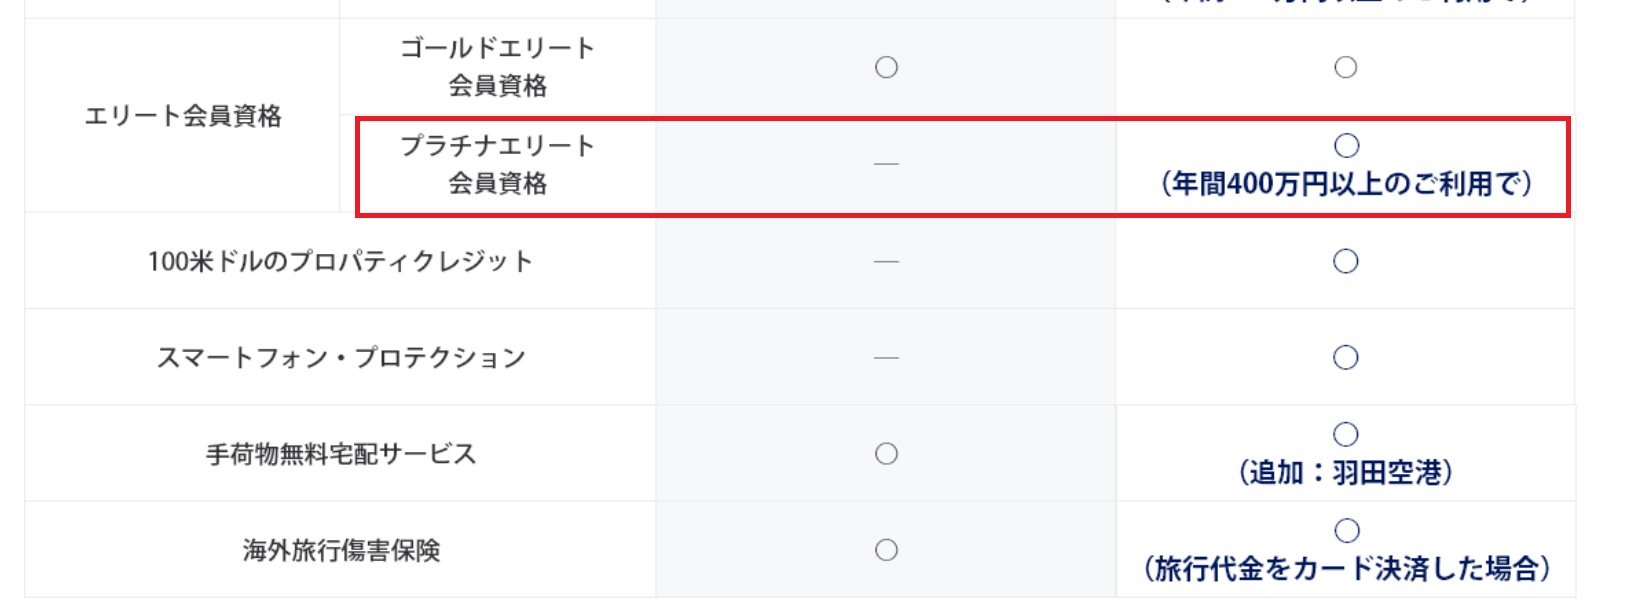Click the エリート会員資格 row header

[183, 116]
